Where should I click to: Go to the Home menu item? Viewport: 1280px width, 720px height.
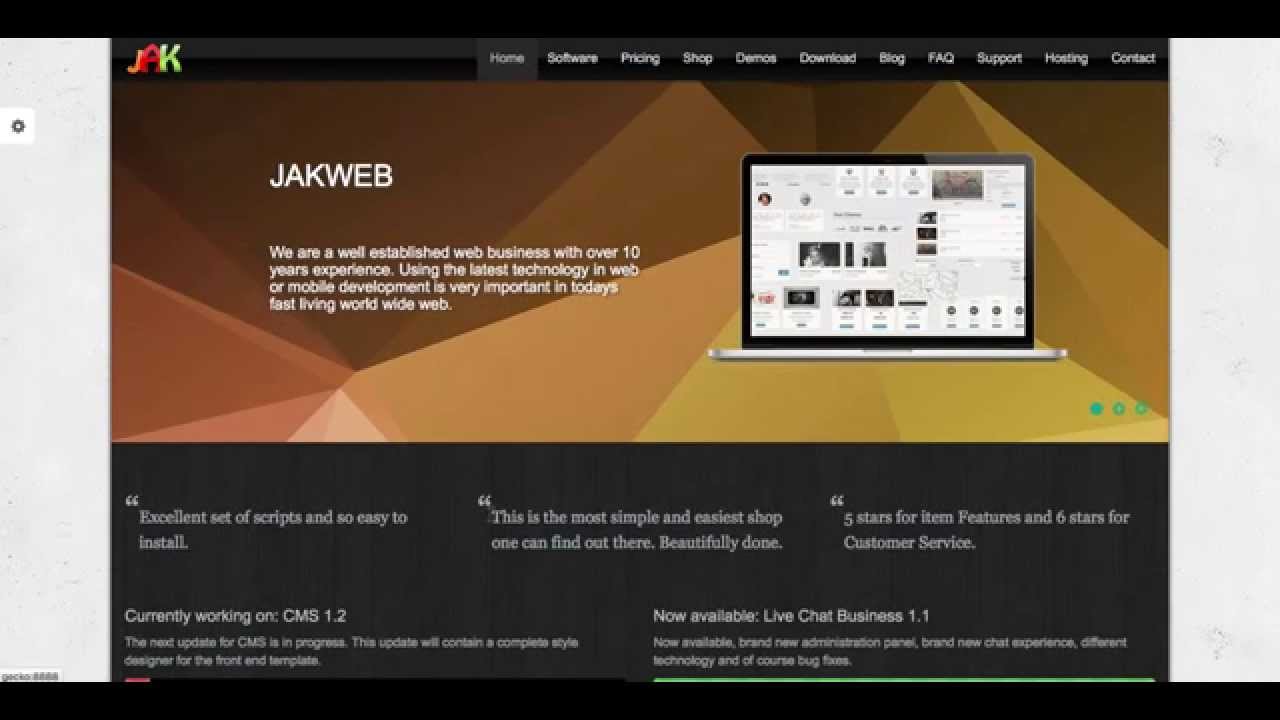[x=507, y=58]
